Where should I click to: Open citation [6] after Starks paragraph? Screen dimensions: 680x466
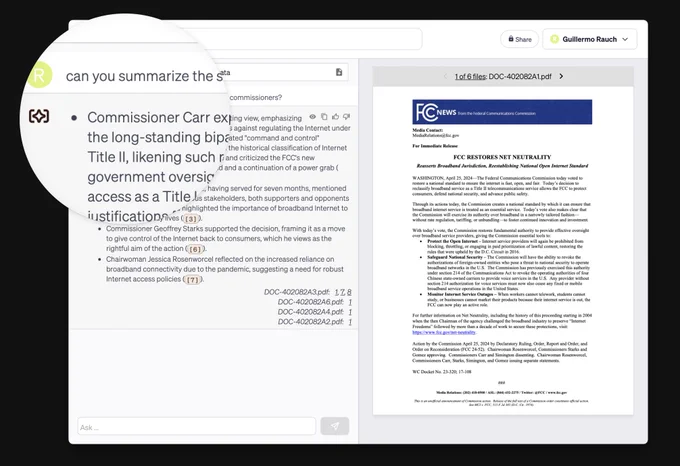tap(196, 249)
